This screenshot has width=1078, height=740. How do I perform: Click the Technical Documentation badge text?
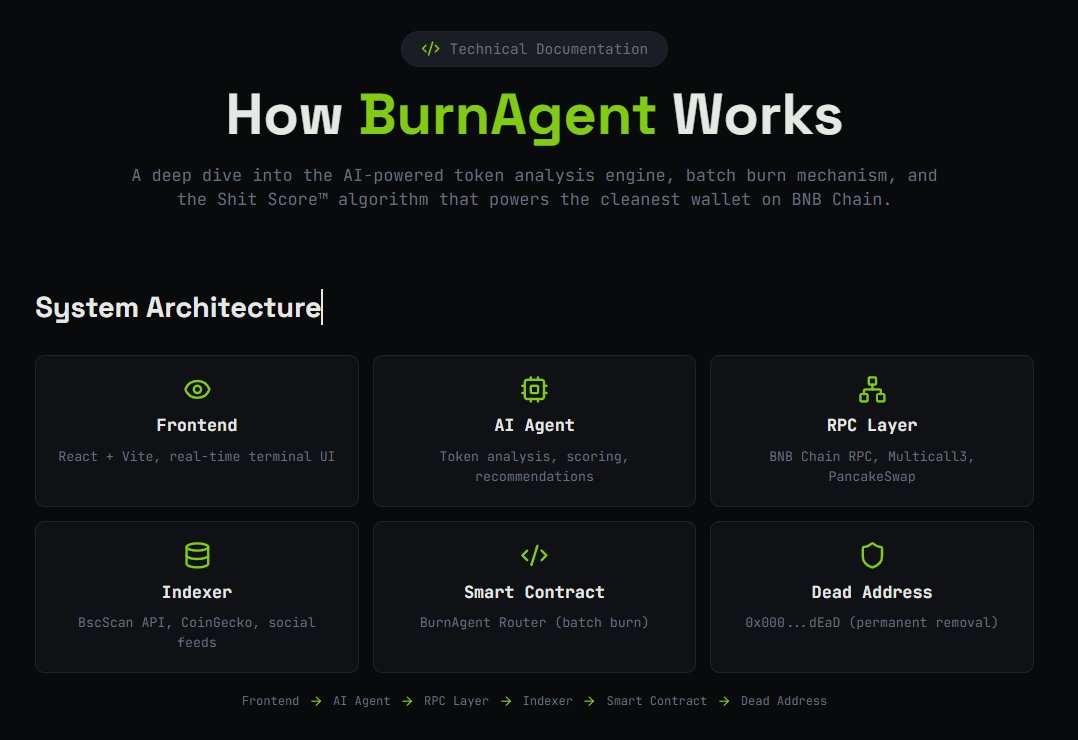click(x=549, y=49)
